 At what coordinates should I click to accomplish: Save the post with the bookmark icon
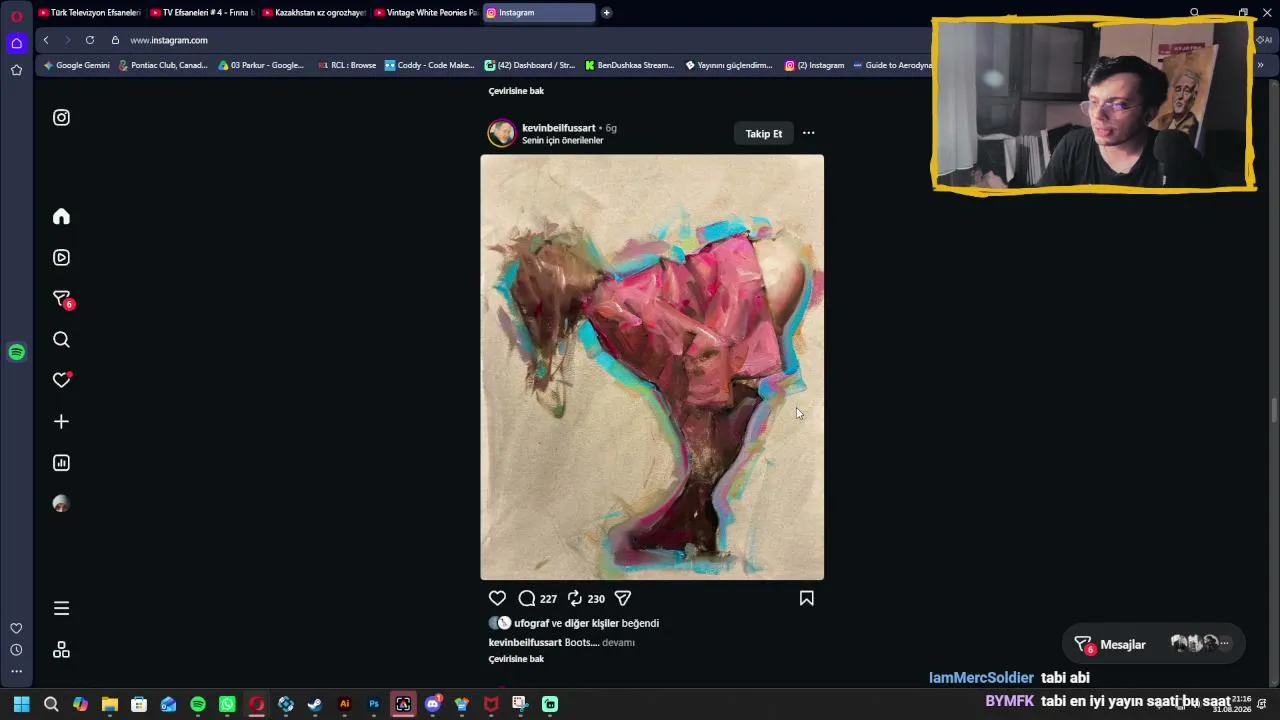(806, 598)
